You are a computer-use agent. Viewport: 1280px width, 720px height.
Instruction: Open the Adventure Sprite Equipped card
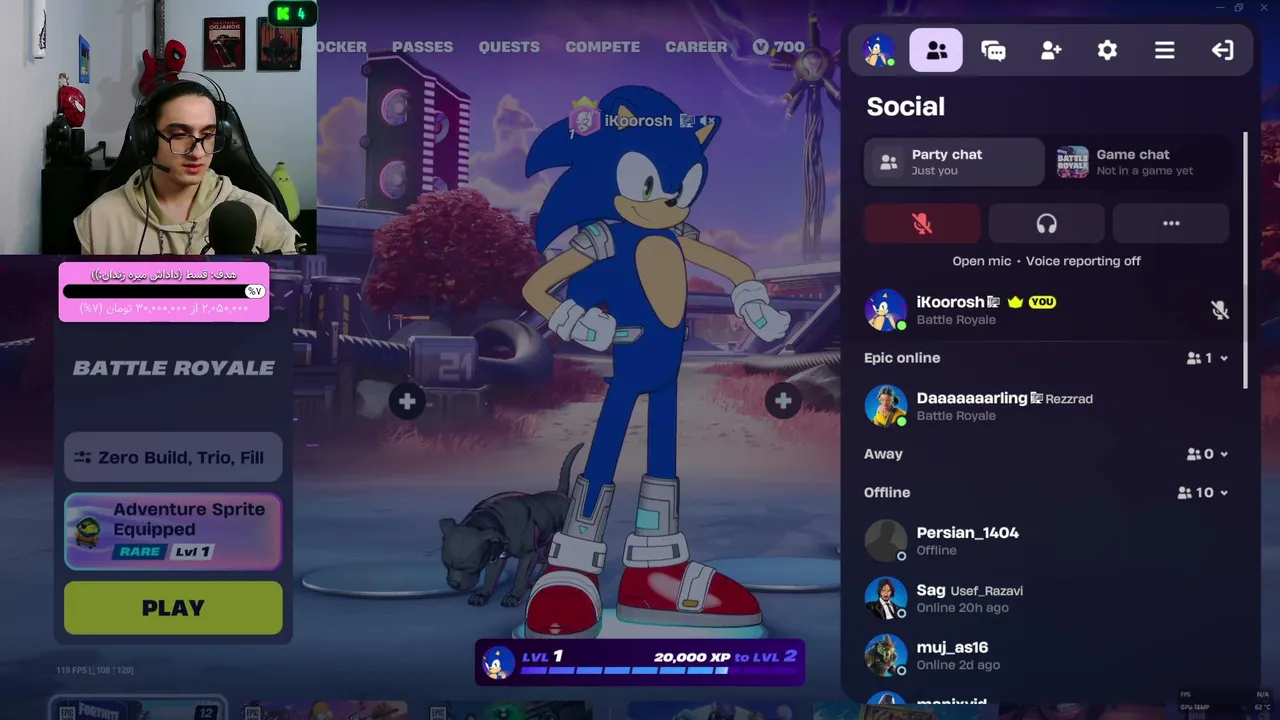point(173,531)
